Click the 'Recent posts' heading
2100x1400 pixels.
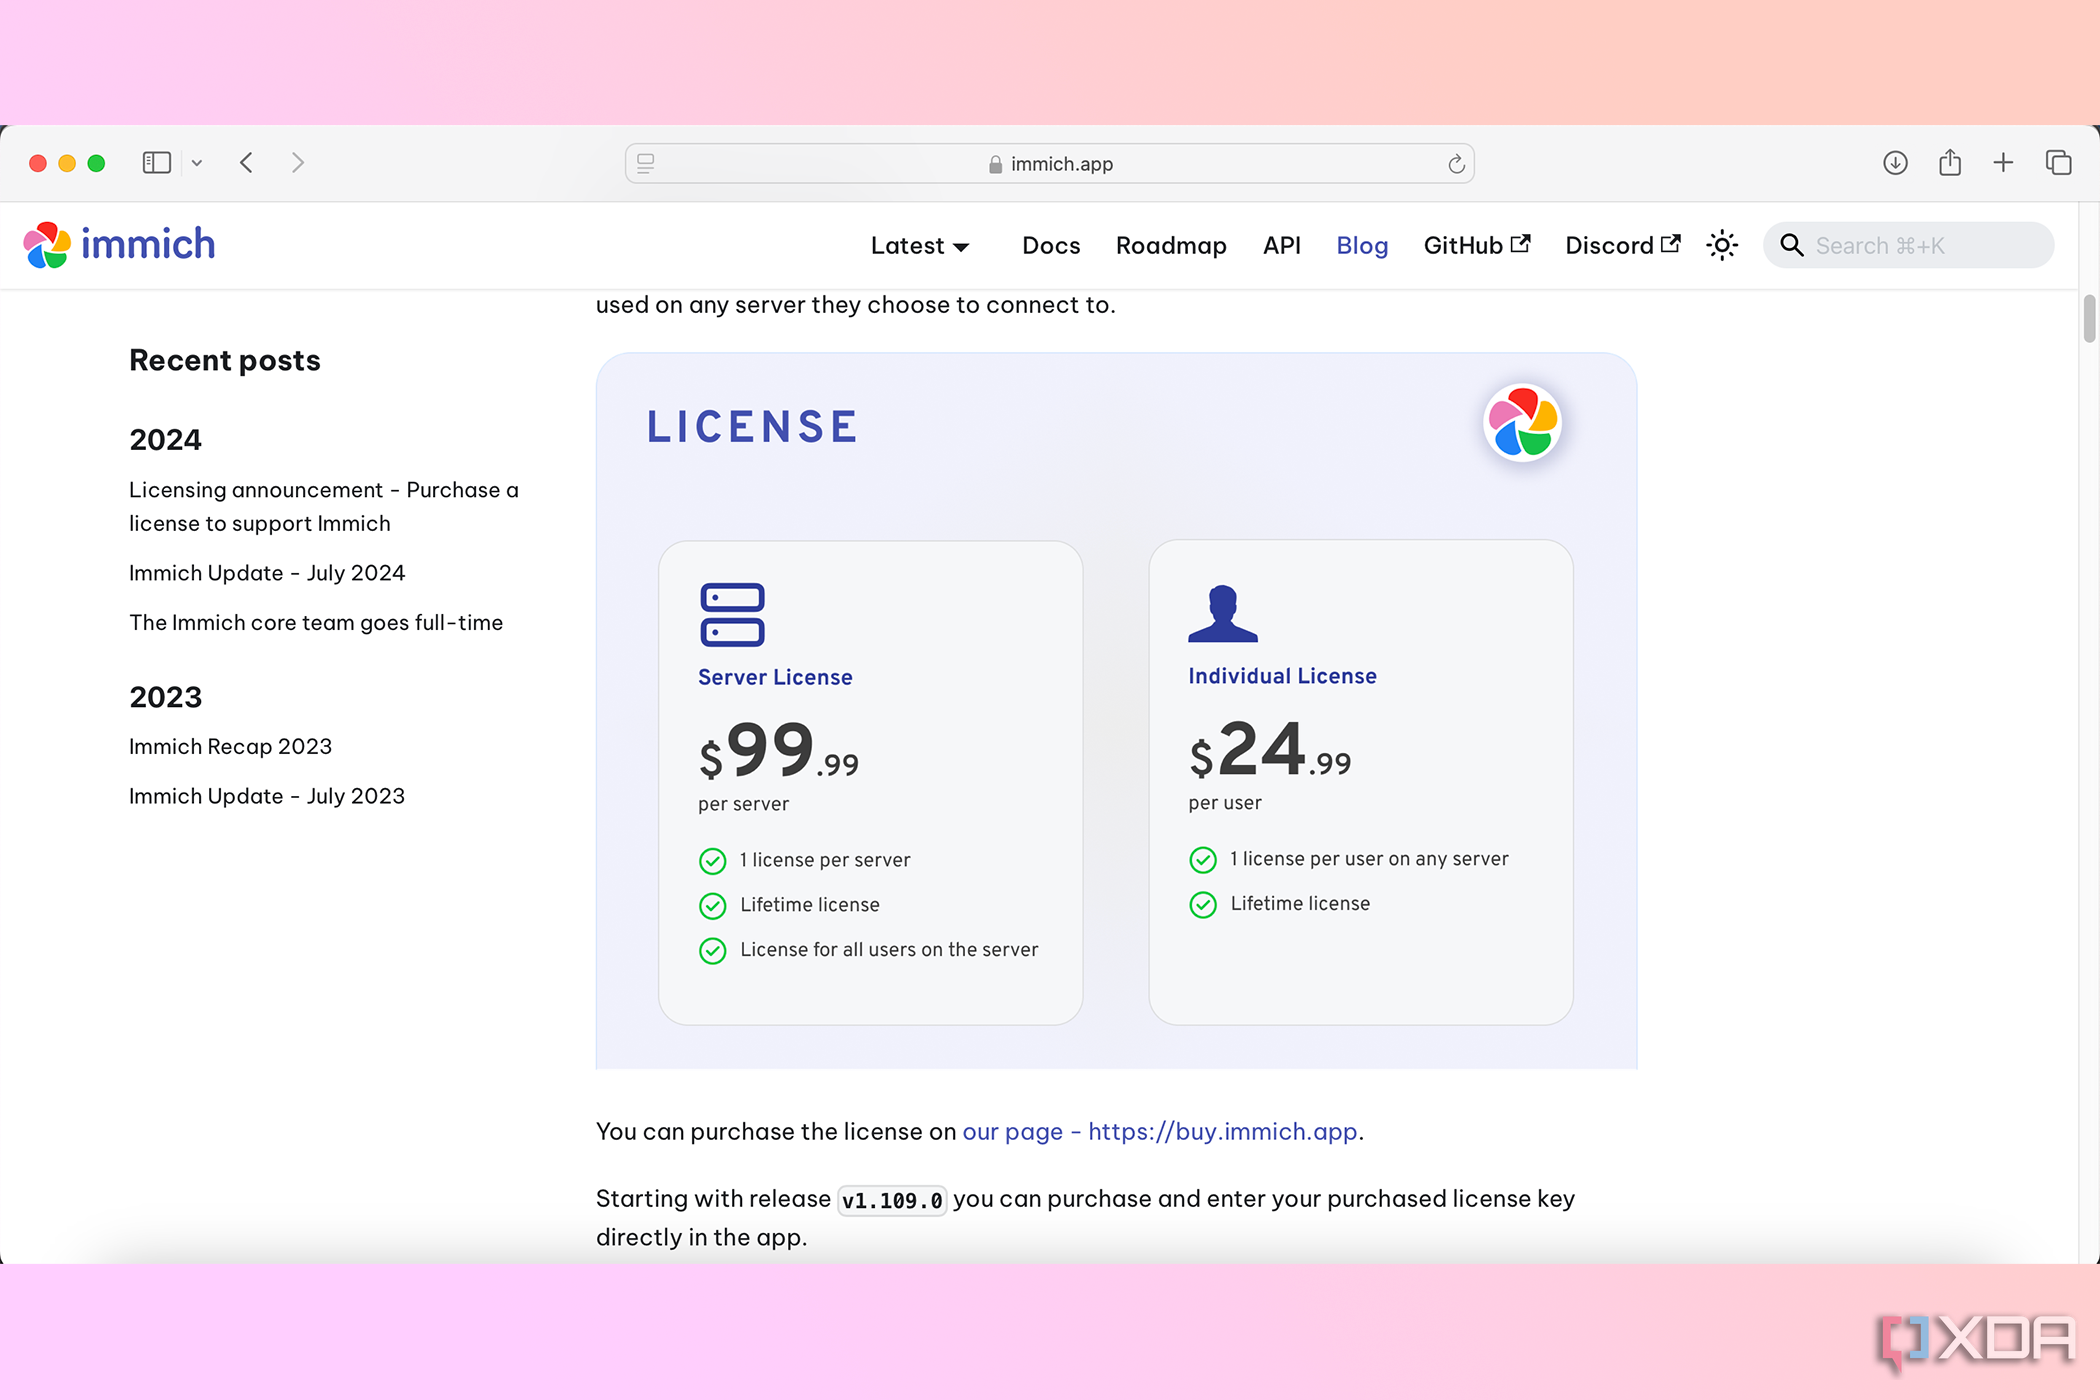pos(225,361)
